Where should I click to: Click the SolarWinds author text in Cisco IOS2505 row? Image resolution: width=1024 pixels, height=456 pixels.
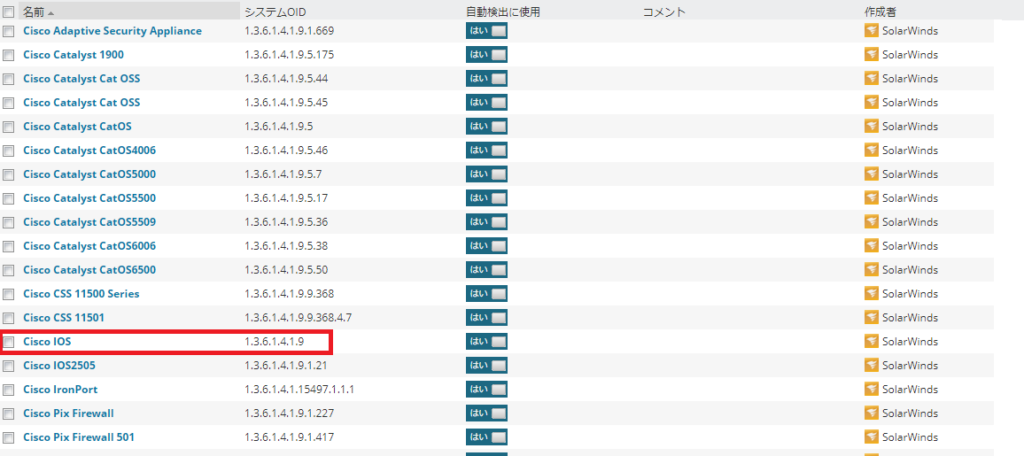[x=910, y=365]
